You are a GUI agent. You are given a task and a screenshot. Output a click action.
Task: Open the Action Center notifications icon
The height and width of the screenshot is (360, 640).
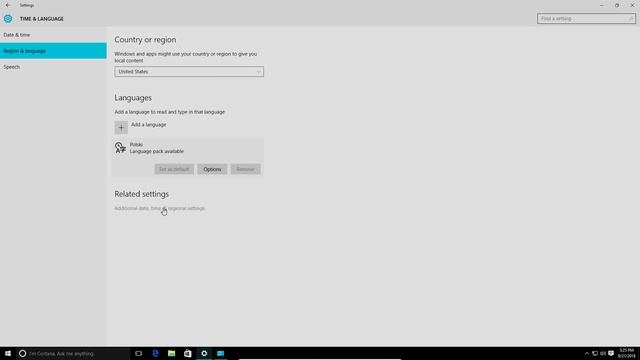click(611, 353)
